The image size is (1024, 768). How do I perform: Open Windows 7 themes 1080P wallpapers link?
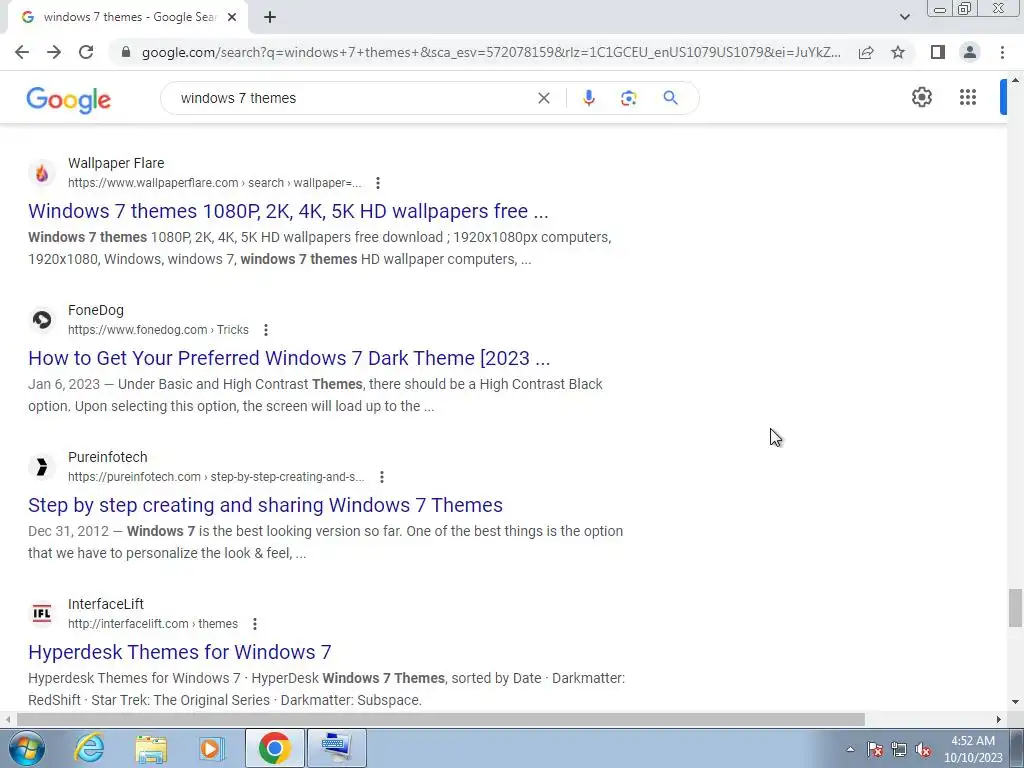(x=288, y=211)
